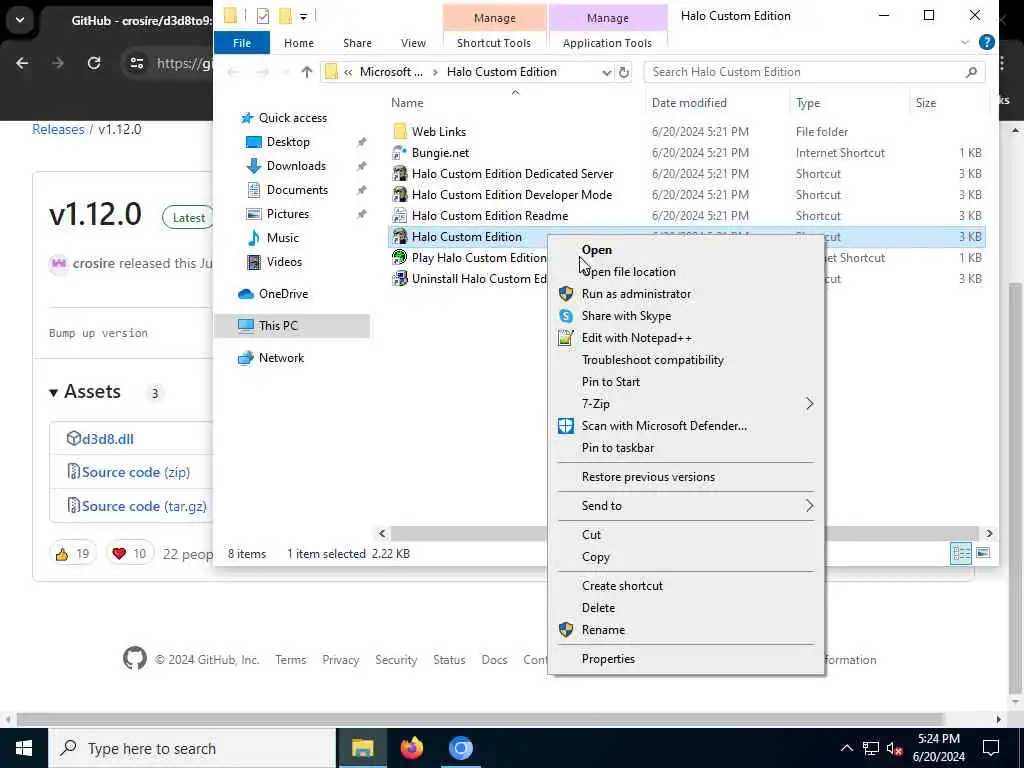This screenshot has height=768, width=1024.
Task: Open Downloads in the navigation pane
Action: point(296,166)
